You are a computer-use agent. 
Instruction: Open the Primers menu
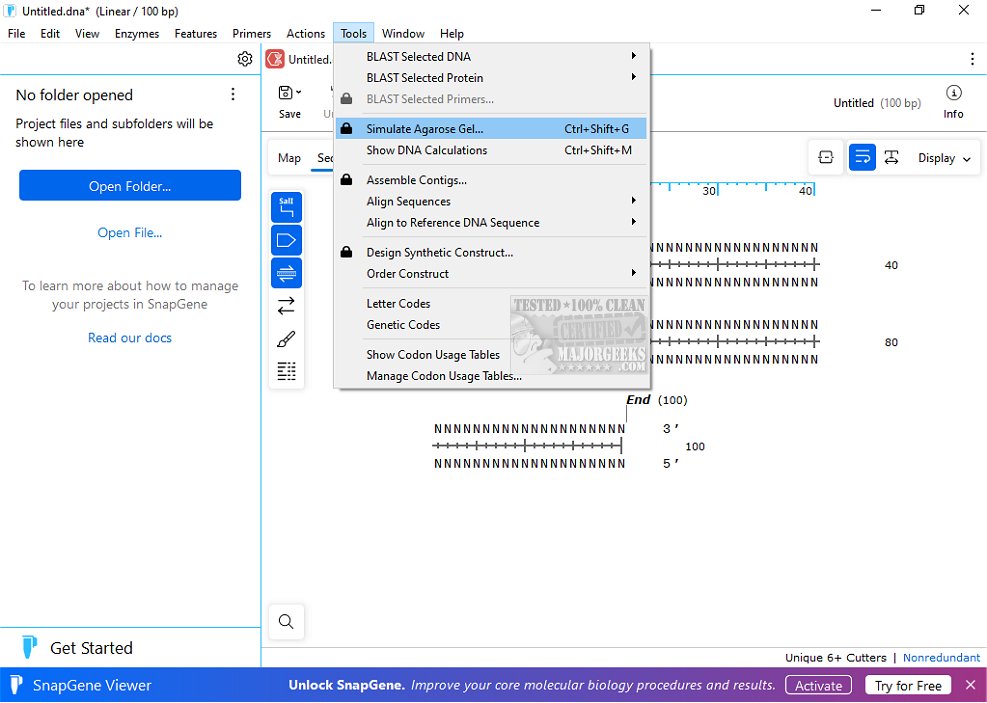click(x=251, y=33)
